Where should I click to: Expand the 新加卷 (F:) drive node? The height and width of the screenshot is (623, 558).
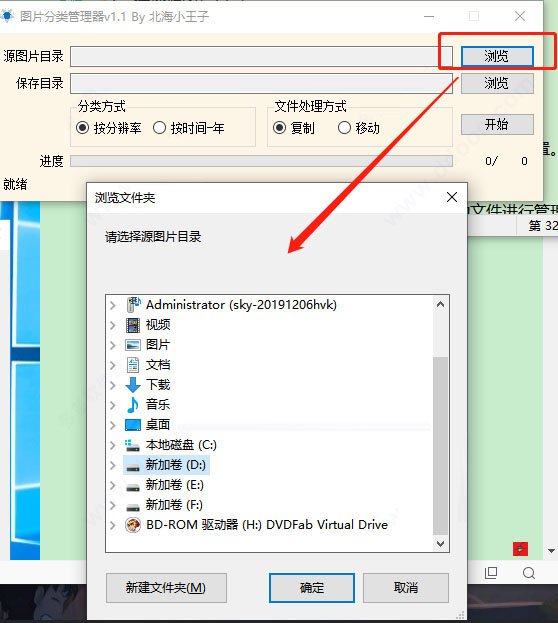pyautogui.click(x=113, y=505)
